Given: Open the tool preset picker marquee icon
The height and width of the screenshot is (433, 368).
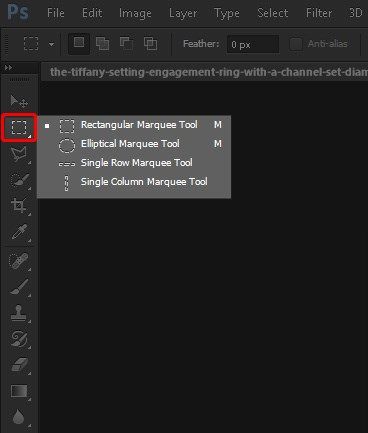Looking at the screenshot, I should 31,44.
